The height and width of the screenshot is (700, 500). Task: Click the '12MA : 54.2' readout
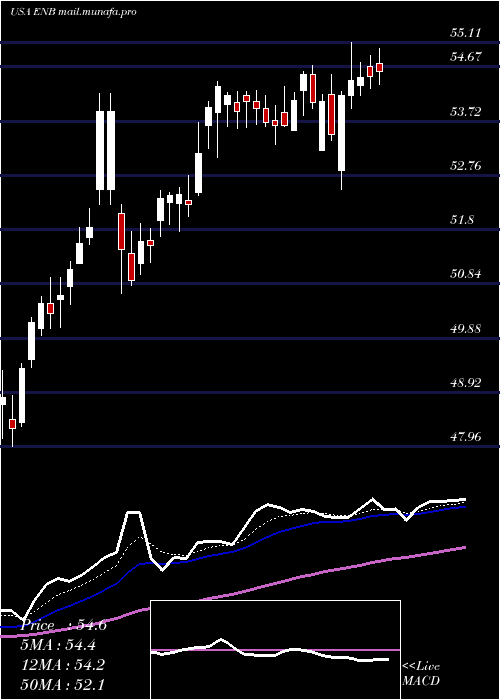pos(62,665)
